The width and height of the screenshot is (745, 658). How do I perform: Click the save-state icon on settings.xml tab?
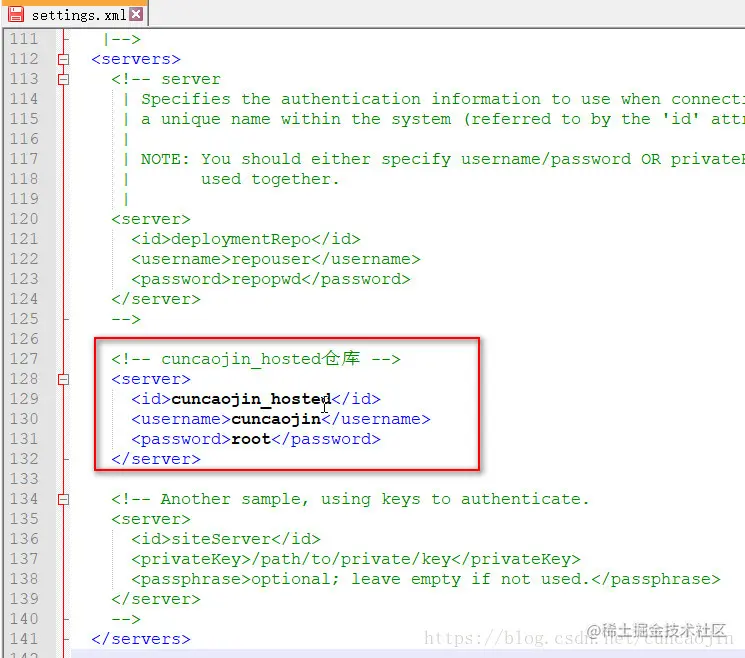point(16,14)
